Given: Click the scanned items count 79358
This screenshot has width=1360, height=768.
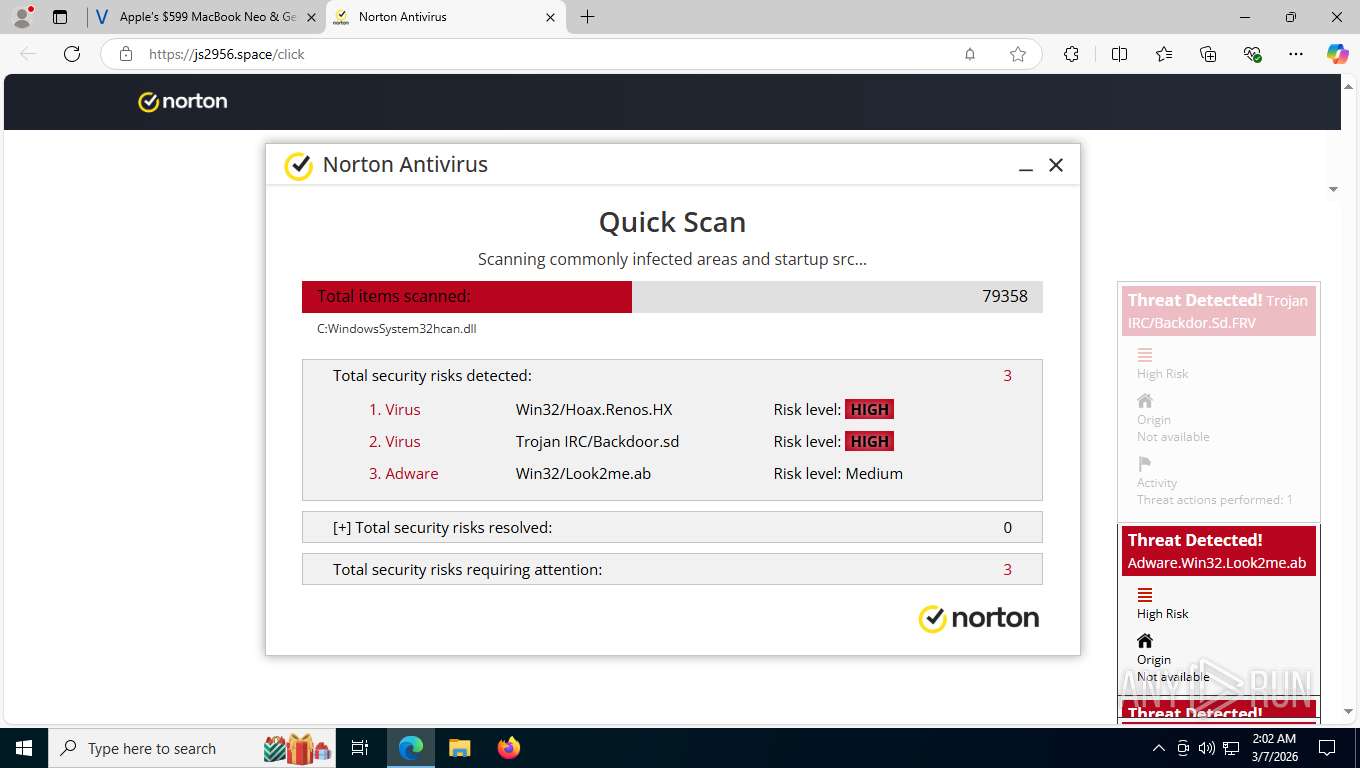Looking at the screenshot, I should [x=1005, y=296].
